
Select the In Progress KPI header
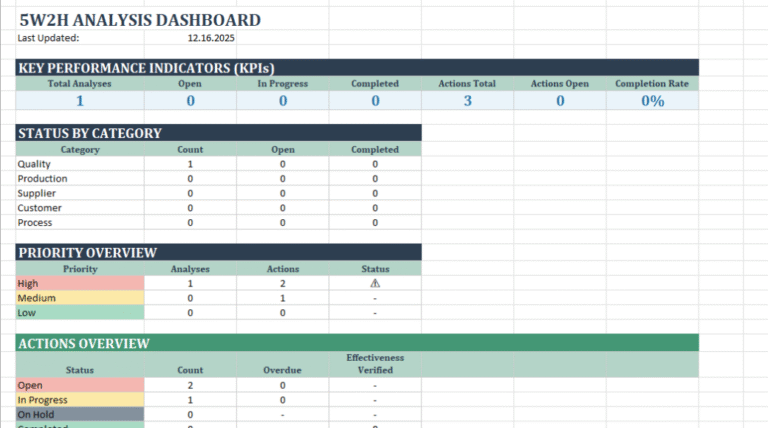pos(283,84)
